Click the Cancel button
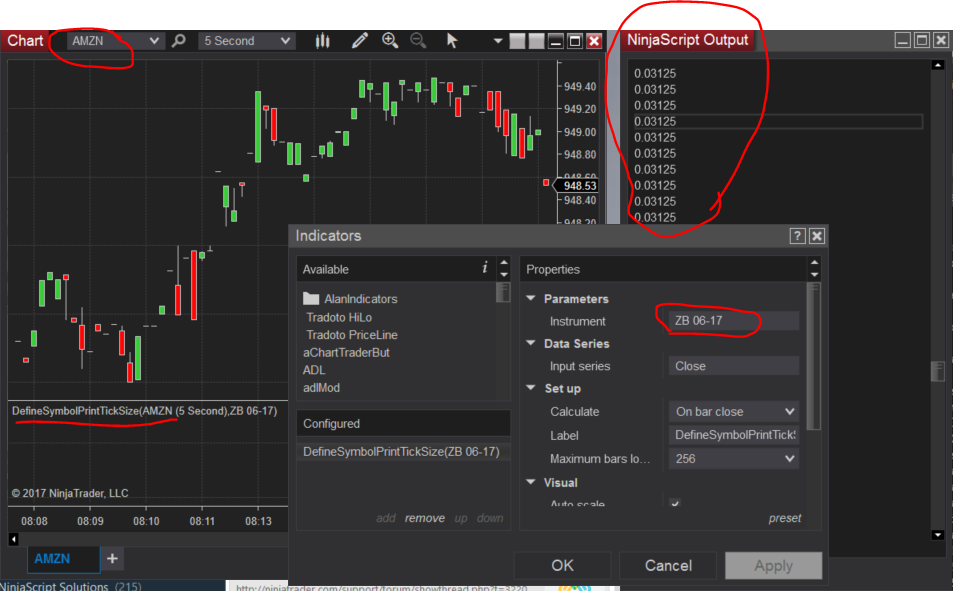The image size is (953, 591). 668,565
